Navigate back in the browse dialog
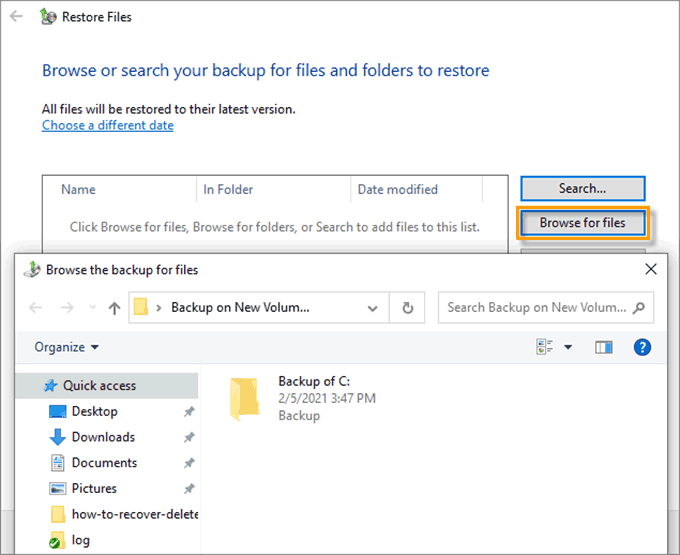The image size is (680, 555). pos(36,308)
